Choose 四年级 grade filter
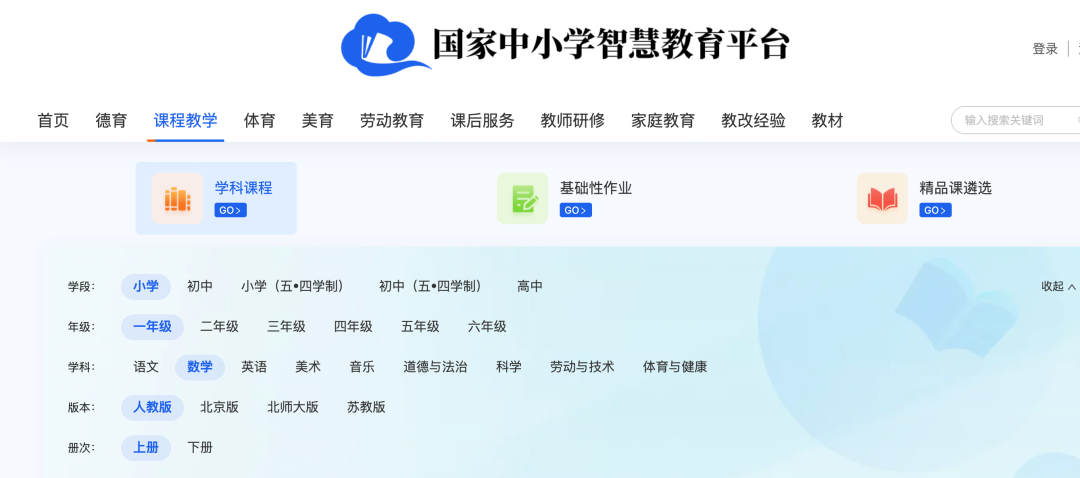1080x478 pixels. click(353, 327)
